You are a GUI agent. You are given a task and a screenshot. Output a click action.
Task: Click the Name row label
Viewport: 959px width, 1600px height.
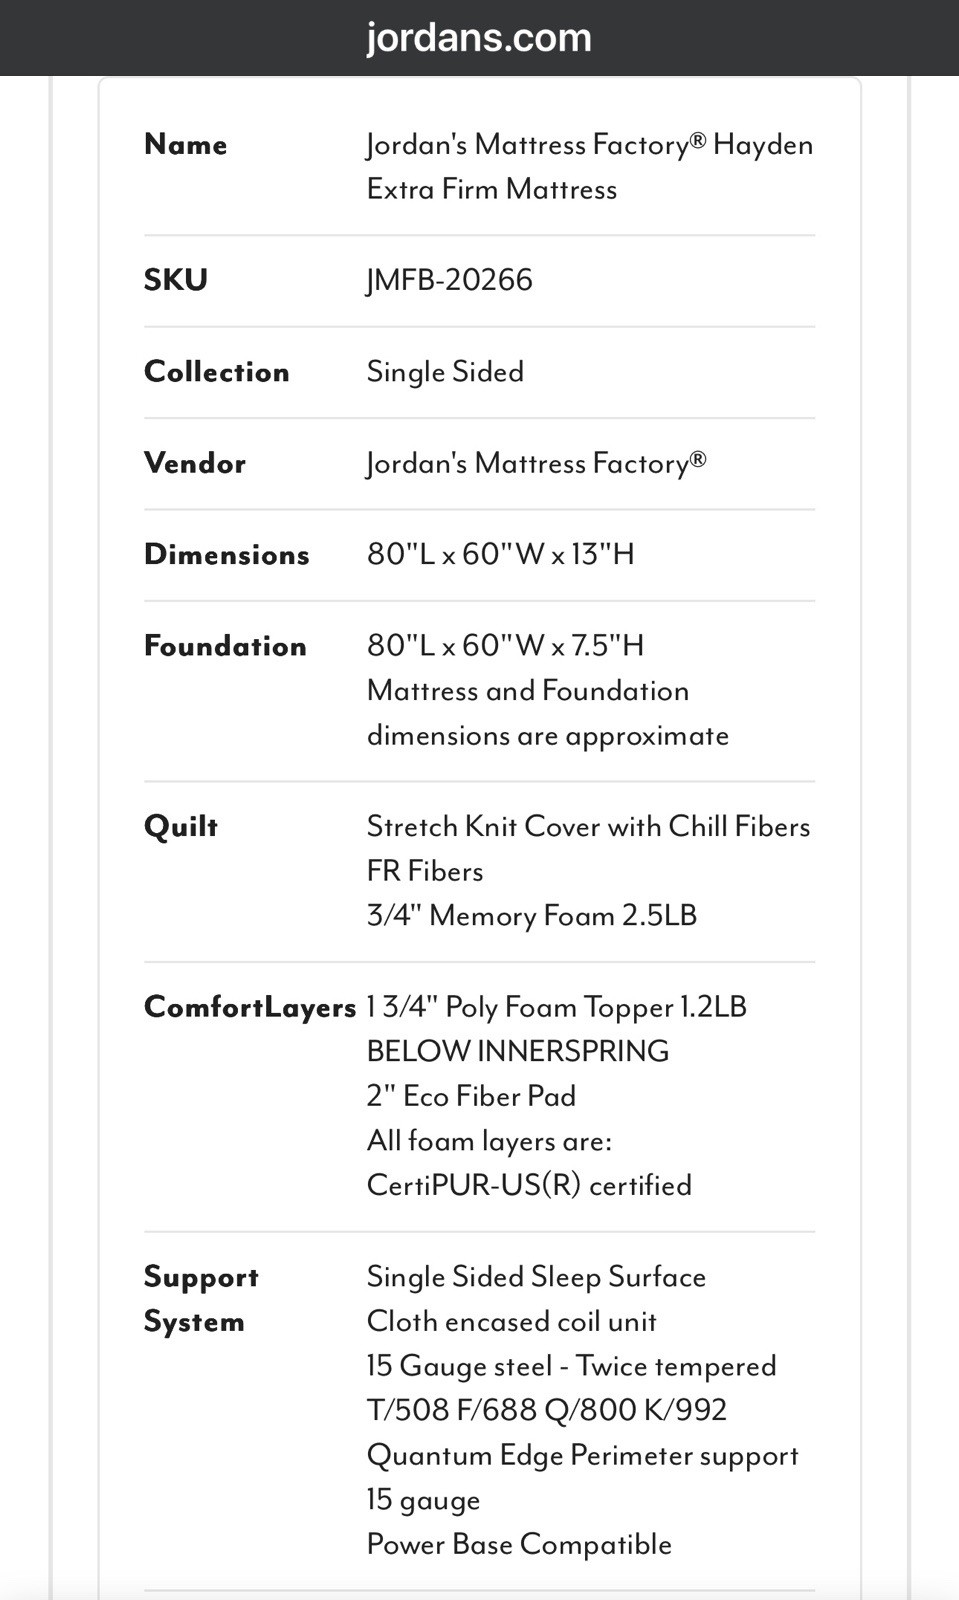[185, 144]
